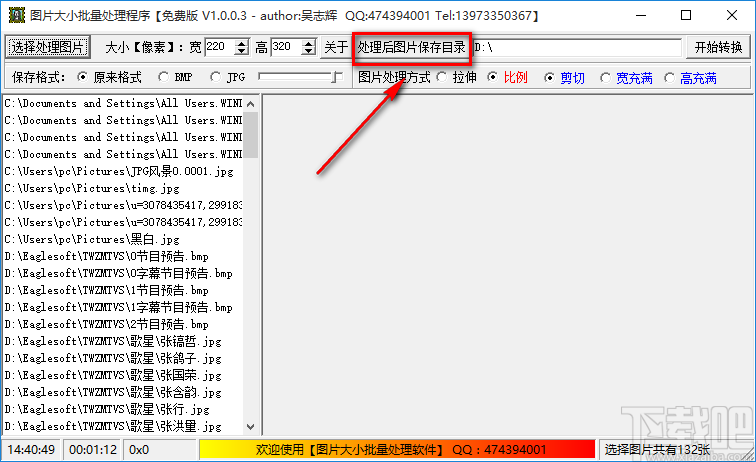Click the save directory field showing D:\
756x462 pixels.
click(x=577, y=47)
